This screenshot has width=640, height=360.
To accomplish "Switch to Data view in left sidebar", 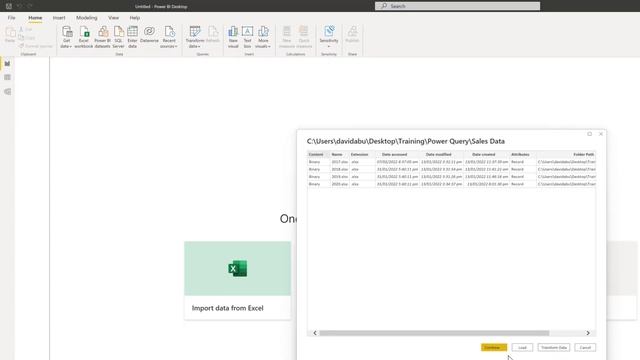I will pos(7,78).
